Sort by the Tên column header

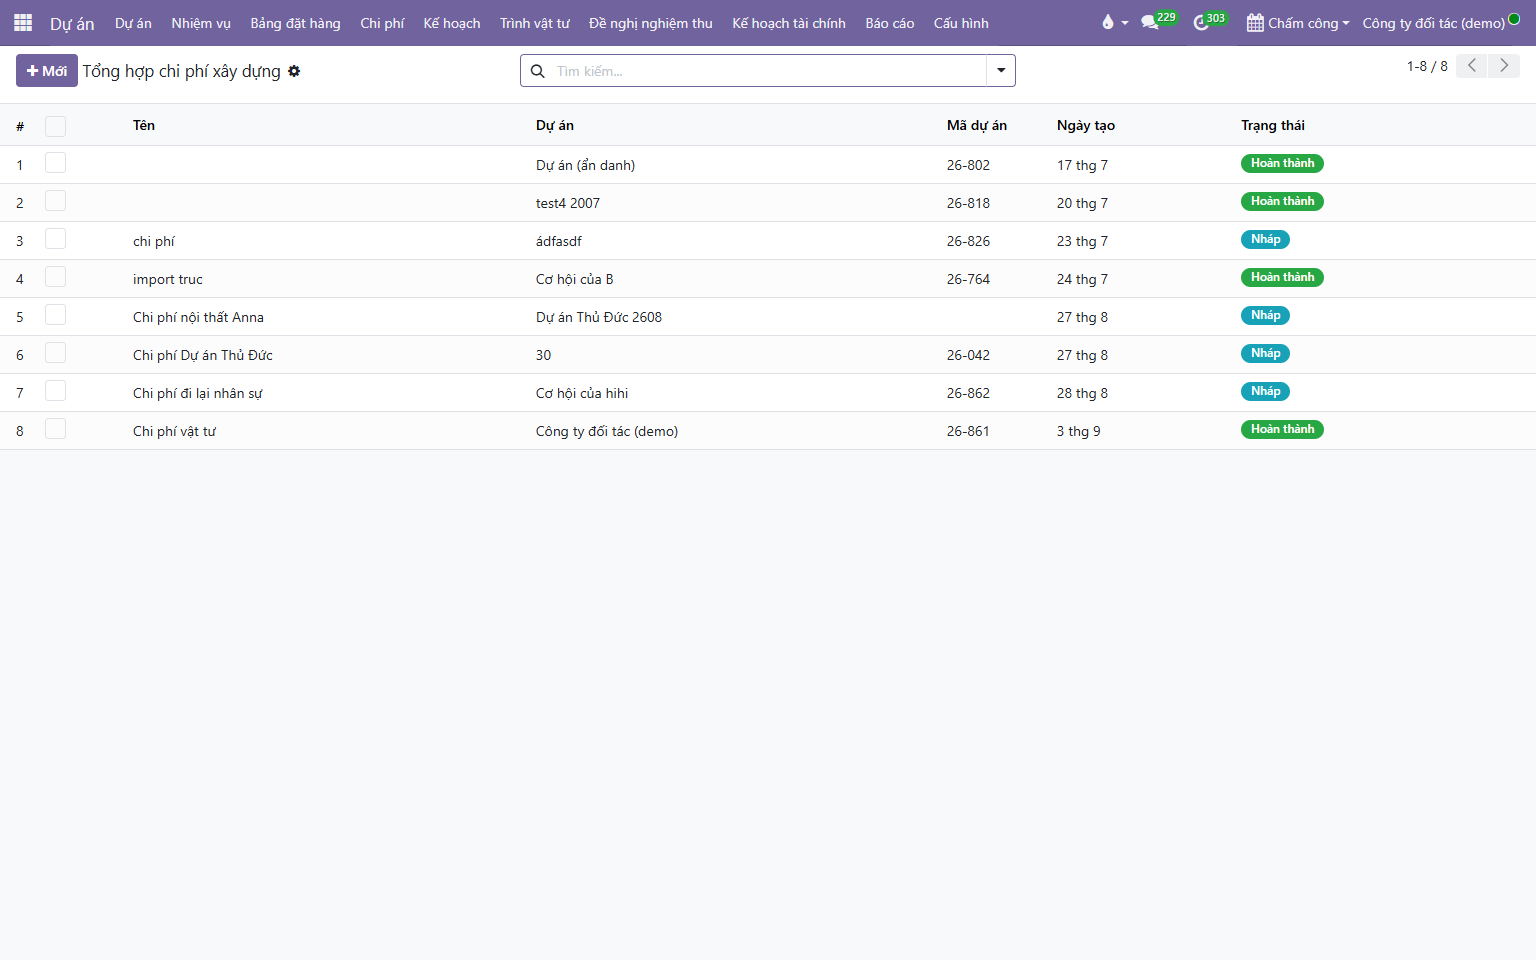point(144,125)
